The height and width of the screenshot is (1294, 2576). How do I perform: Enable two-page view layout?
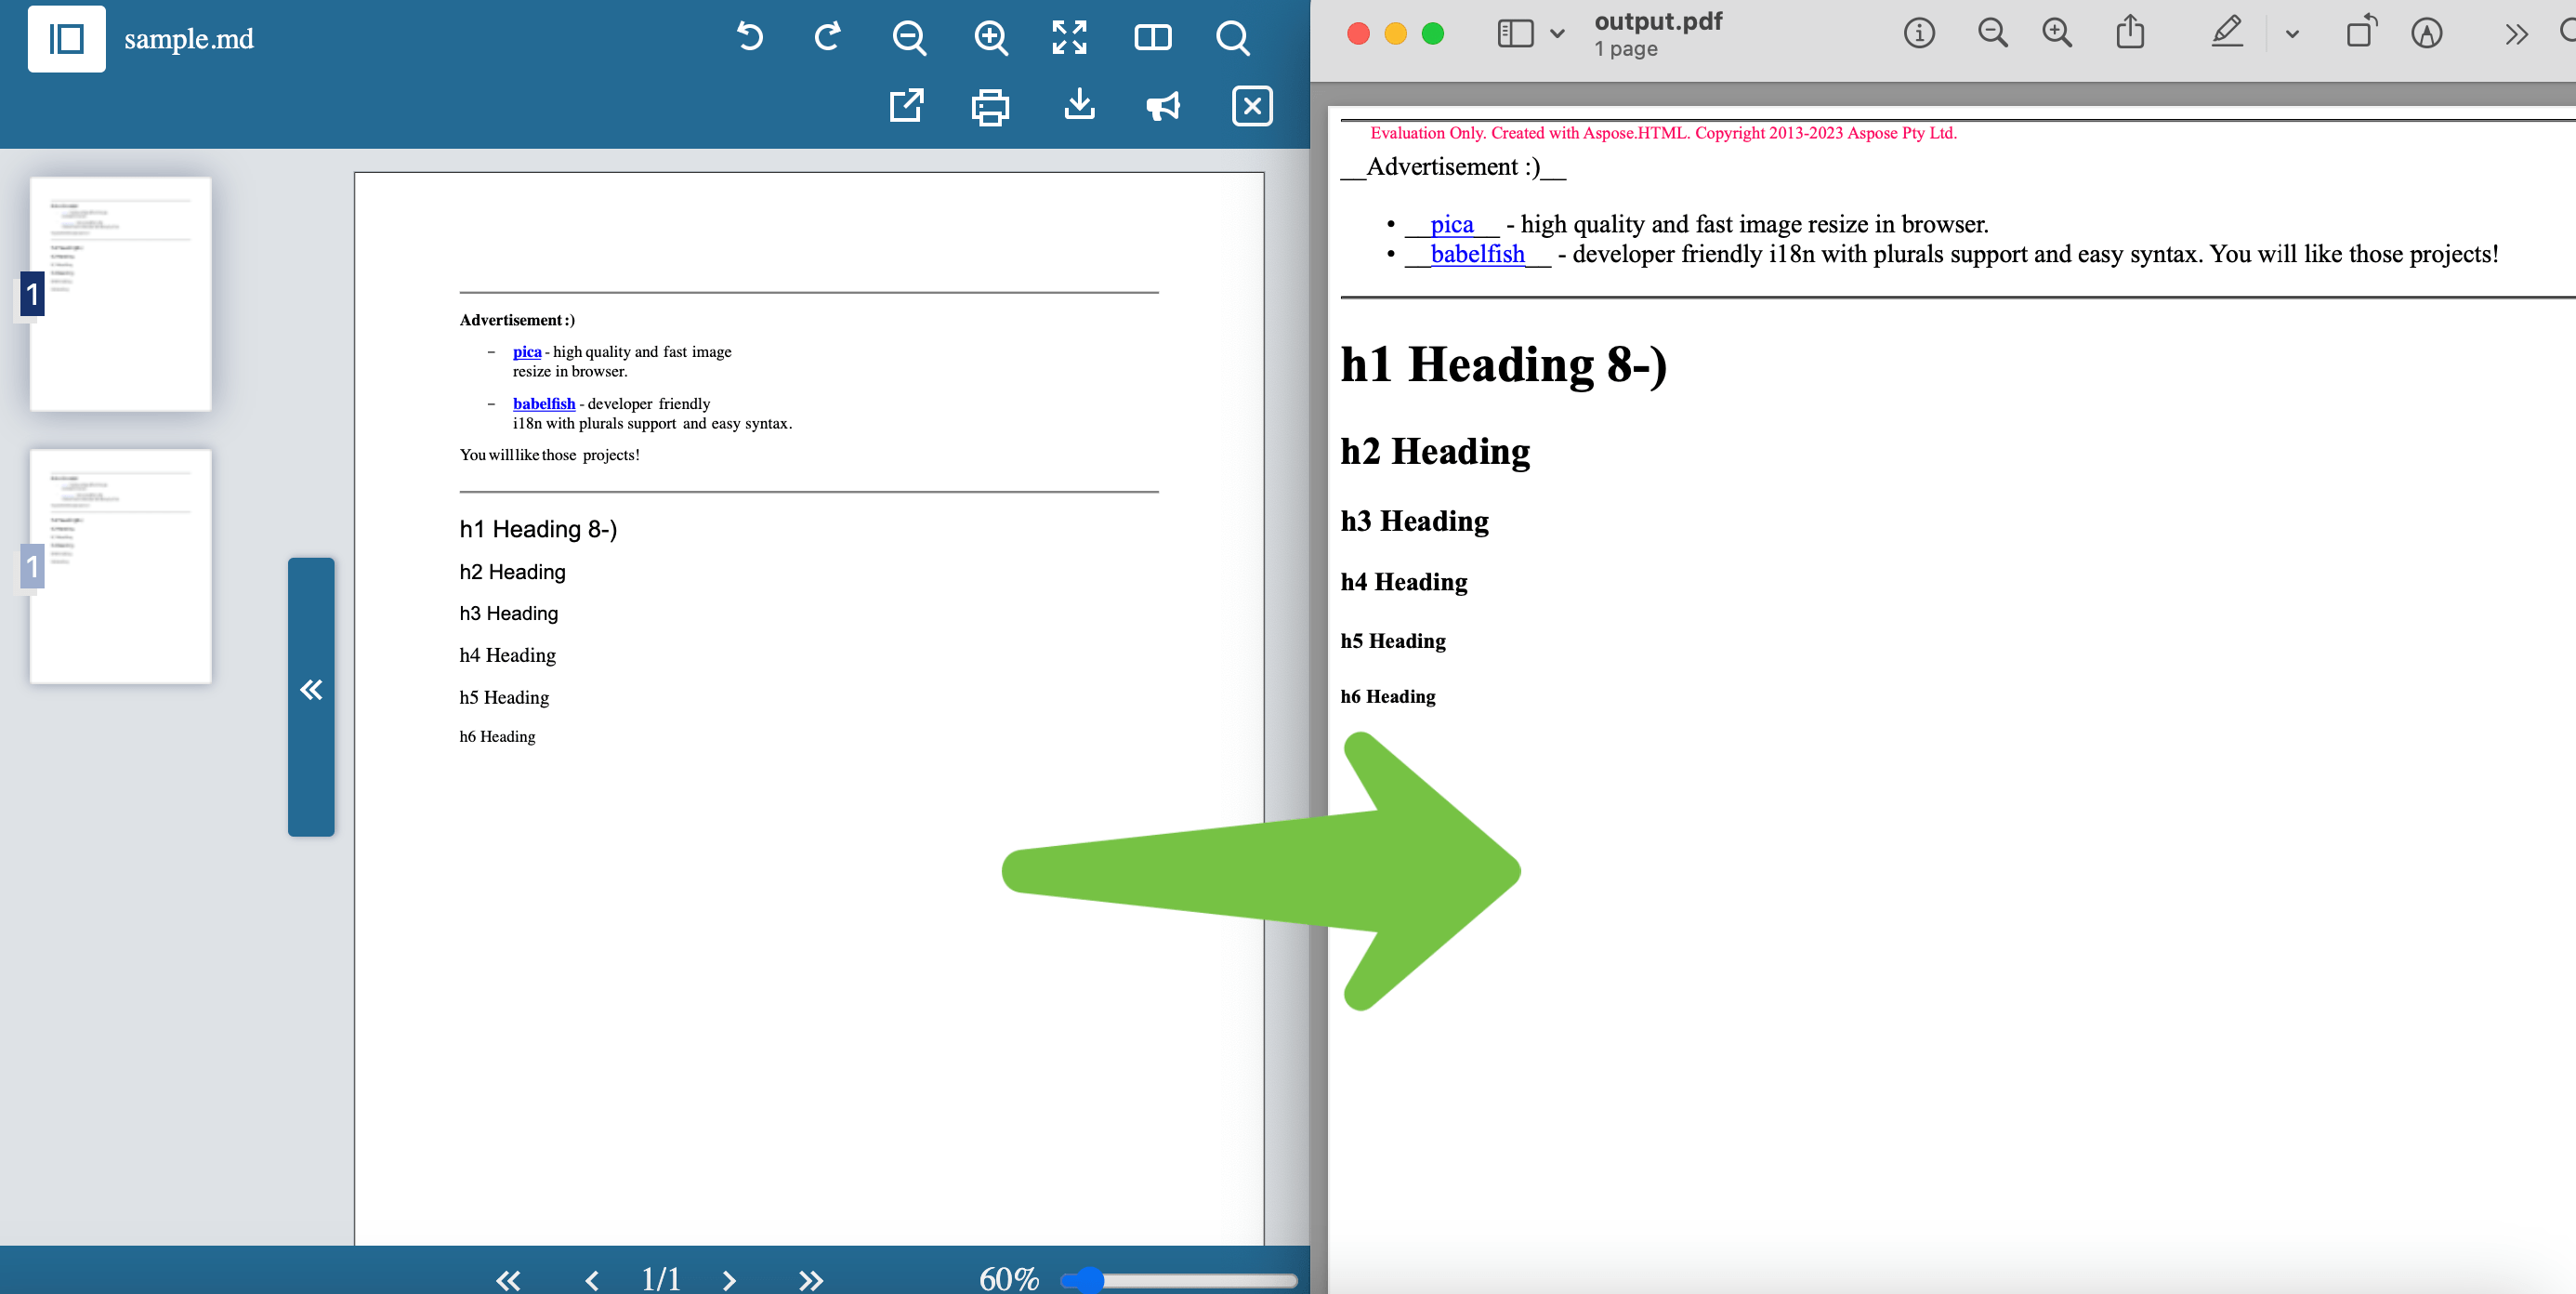(1152, 37)
